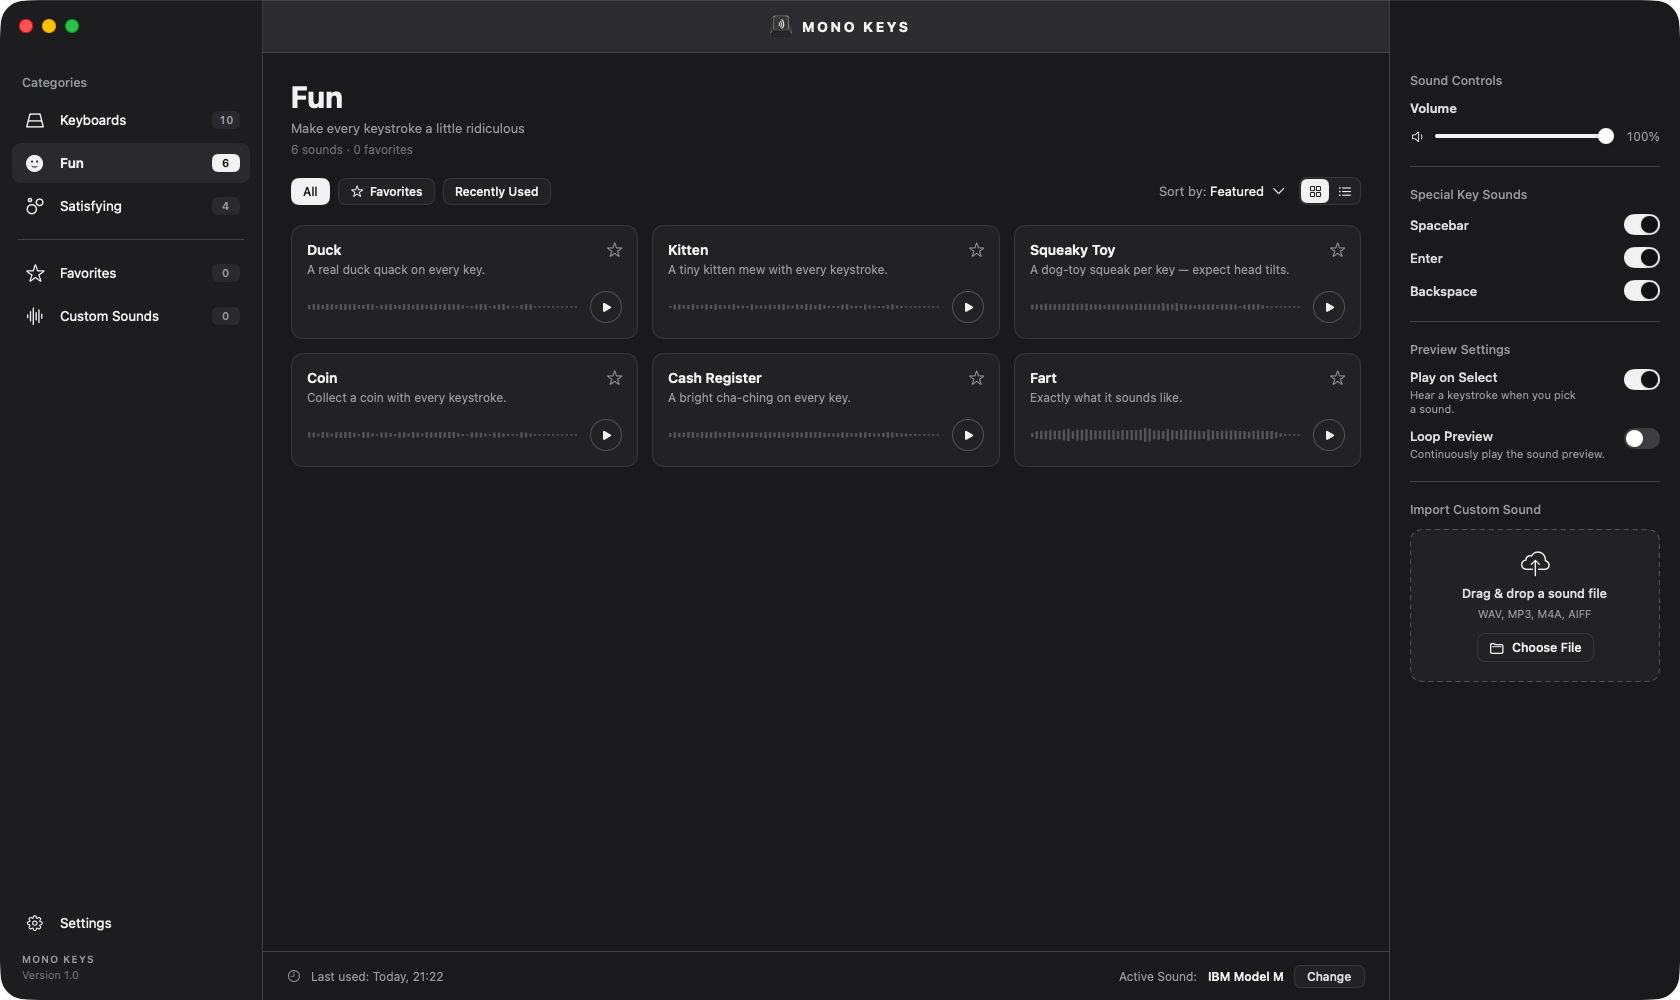
Task: Click the 'Last used: Today, 21:22' status
Action: [x=377, y=977]
